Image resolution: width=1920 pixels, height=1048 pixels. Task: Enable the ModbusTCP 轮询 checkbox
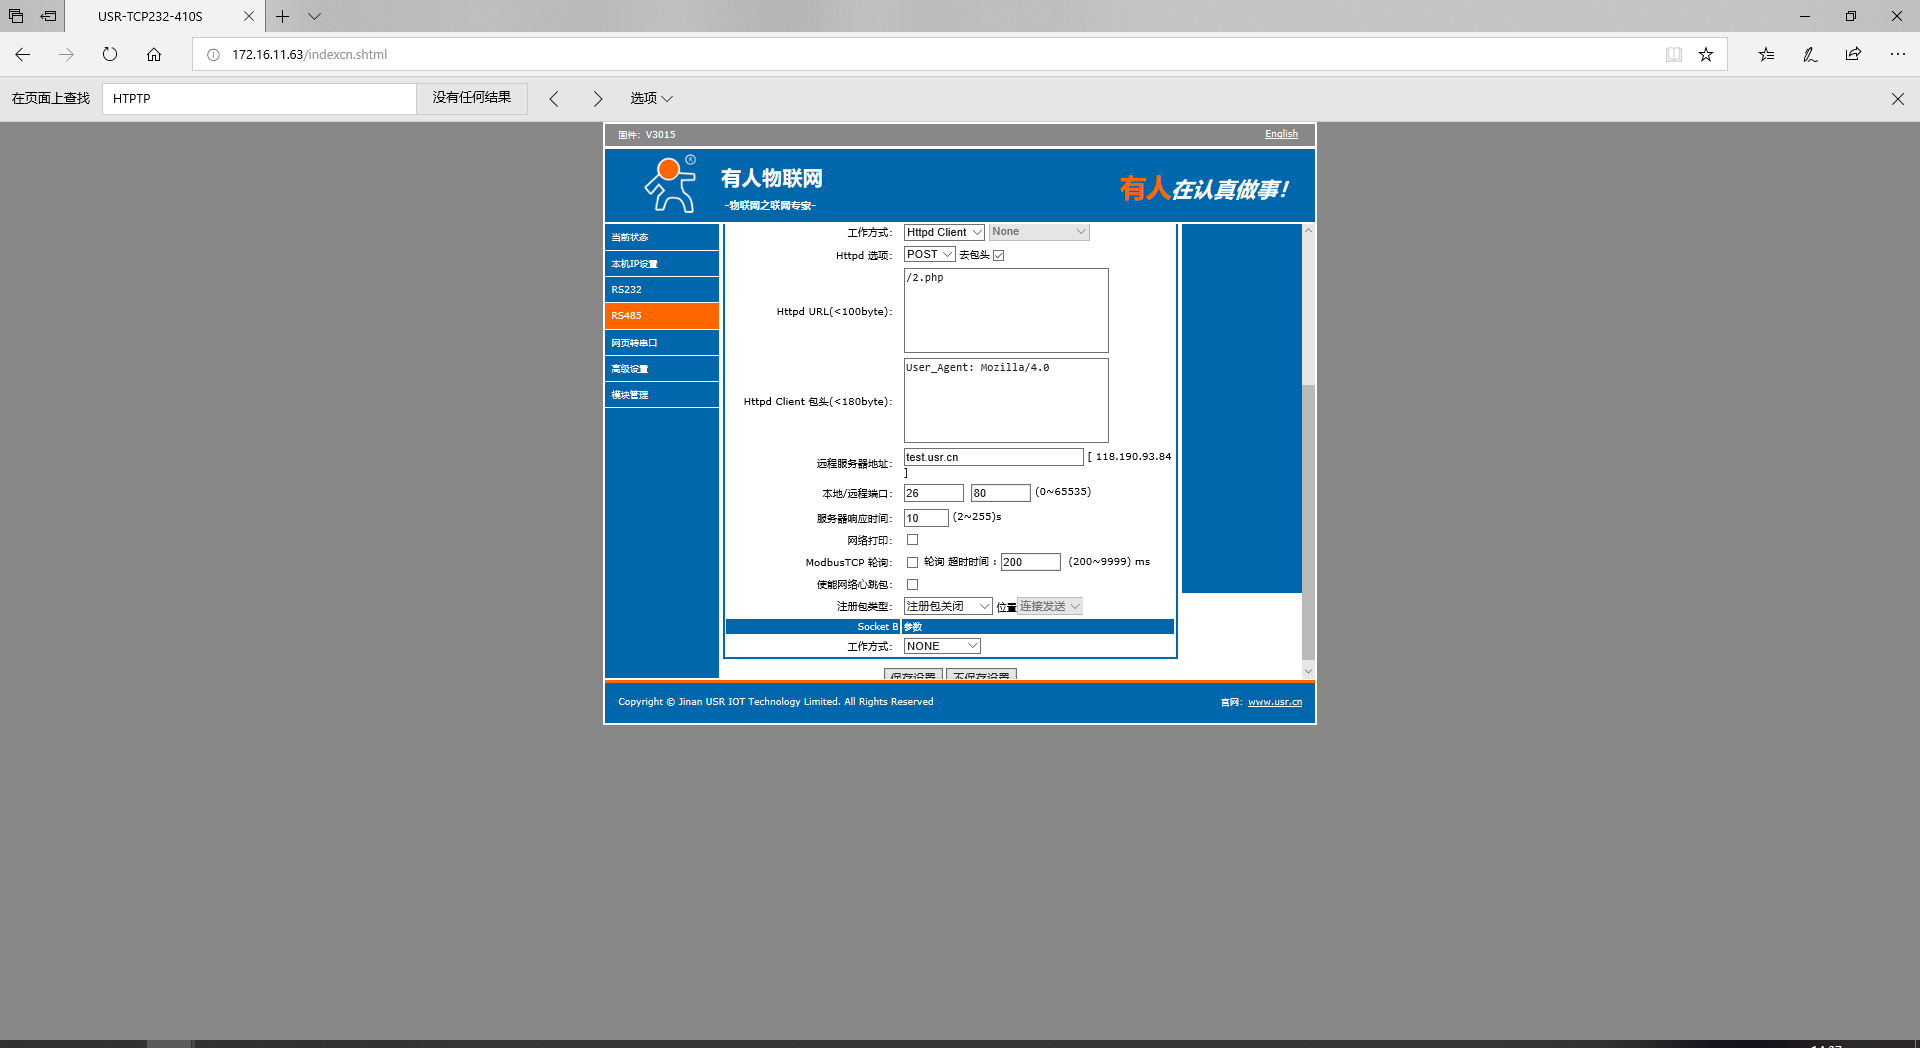912,562
